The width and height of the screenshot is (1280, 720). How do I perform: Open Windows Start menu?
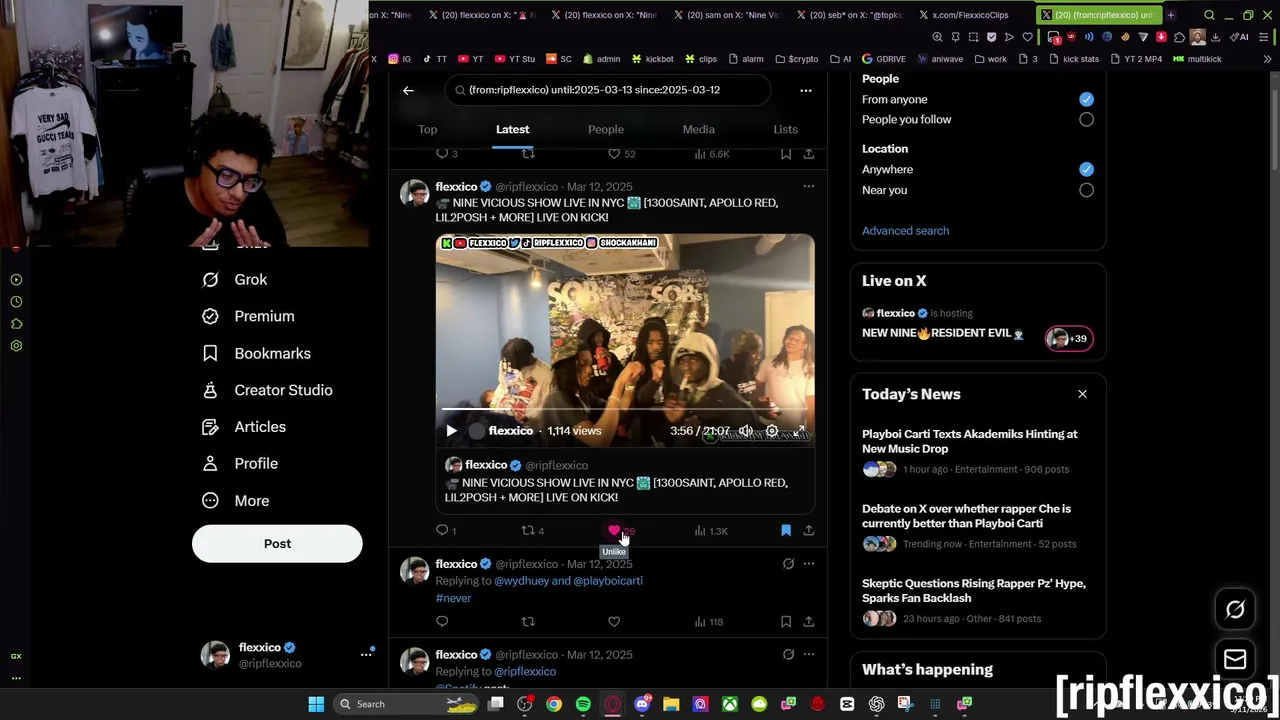click(x=316, y=704)
